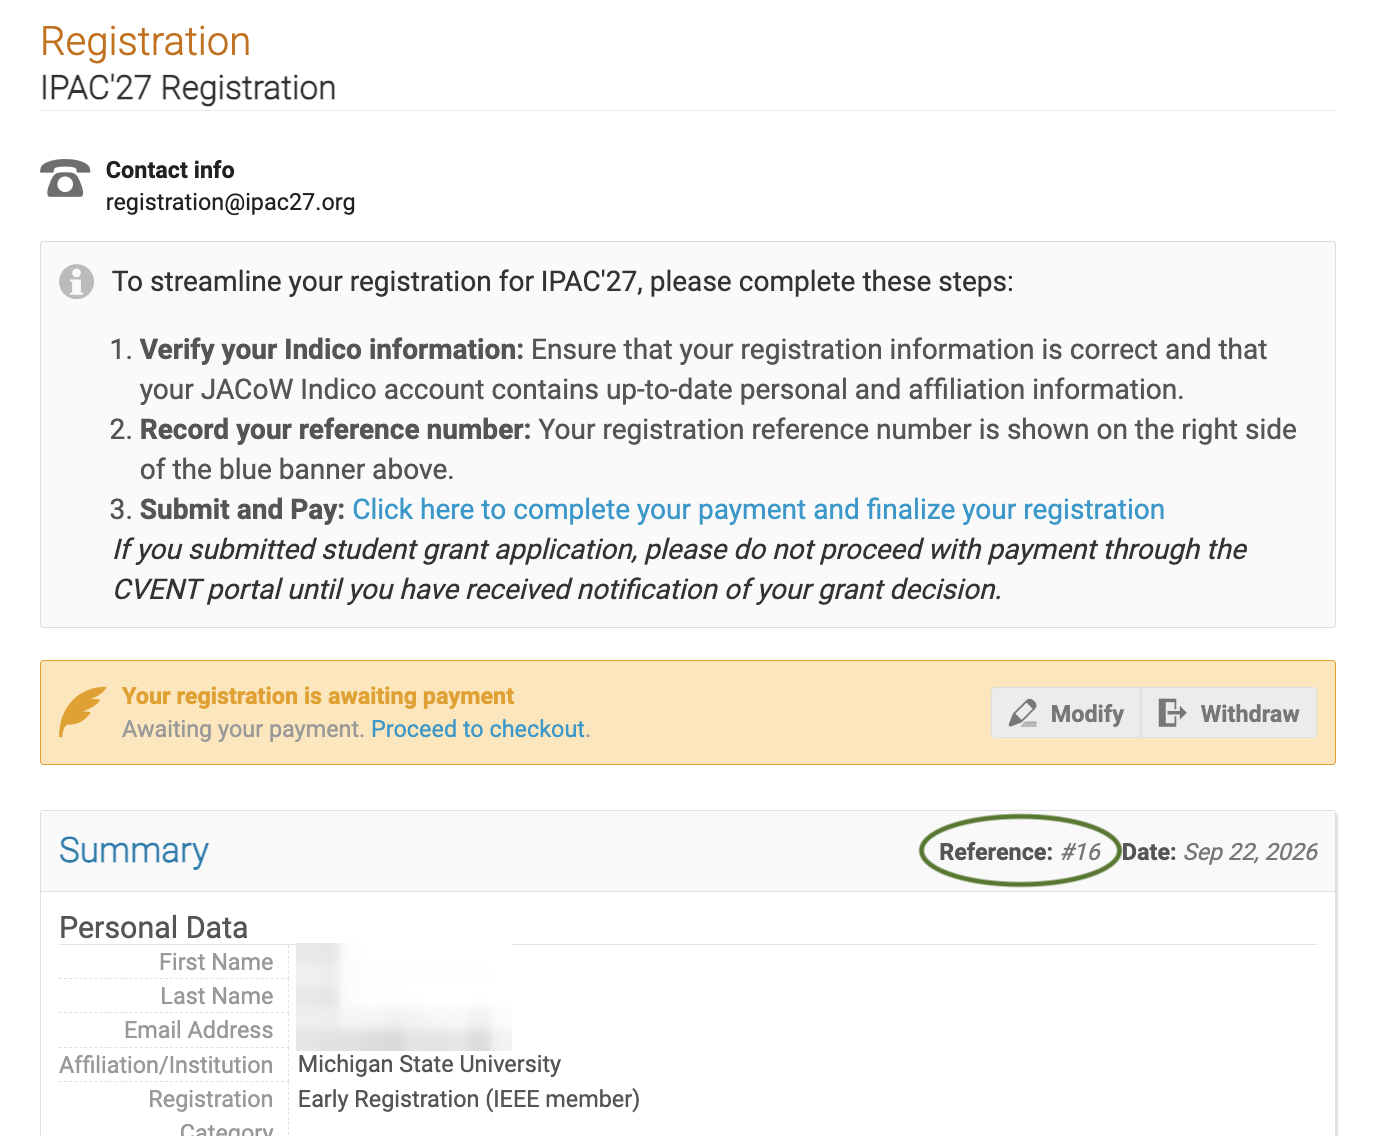This screenshot has width=1388, height=1136.
Task: Click Early Registration (IEEE member) value
Action: click(x=469, y=1099)
